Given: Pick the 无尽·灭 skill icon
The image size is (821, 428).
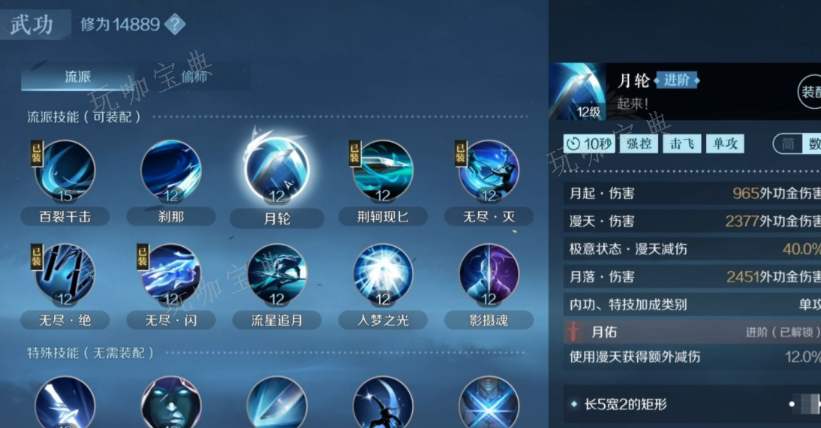Looking at the screenshot, I should coord(489,171).
